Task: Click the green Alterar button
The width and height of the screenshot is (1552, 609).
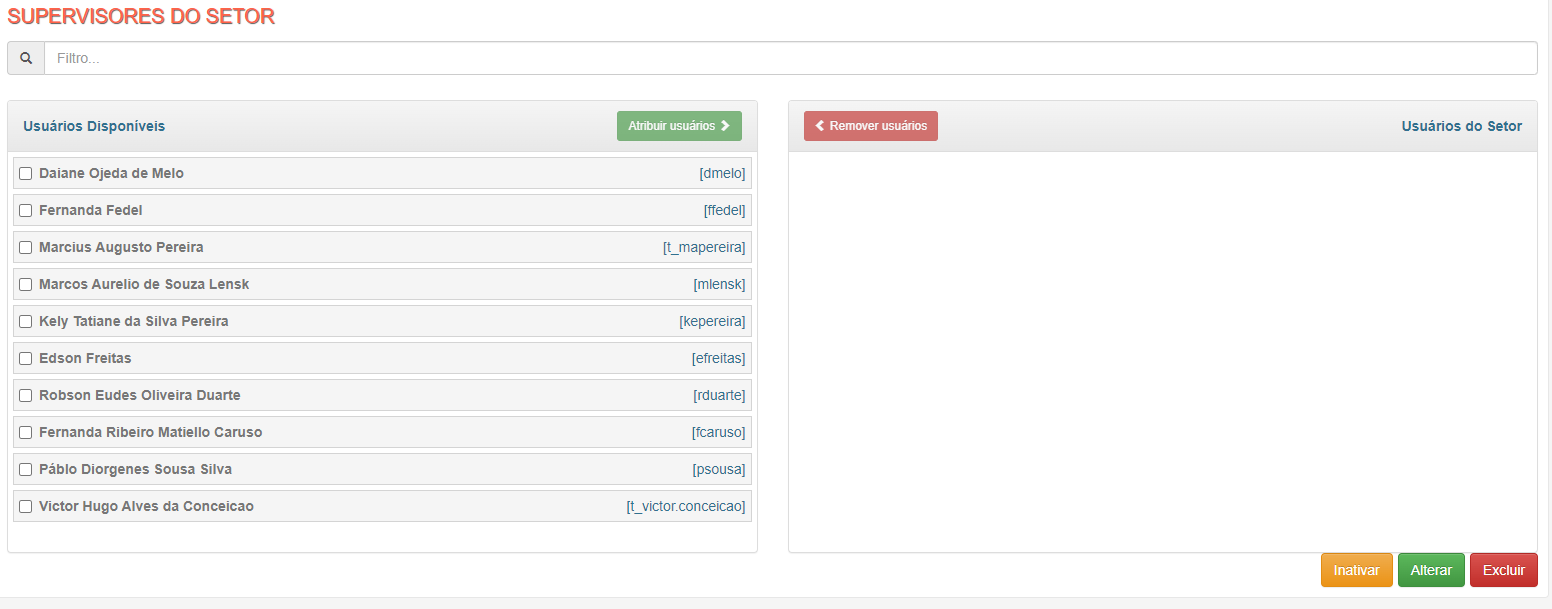Action: click(x=1431, y=570)
